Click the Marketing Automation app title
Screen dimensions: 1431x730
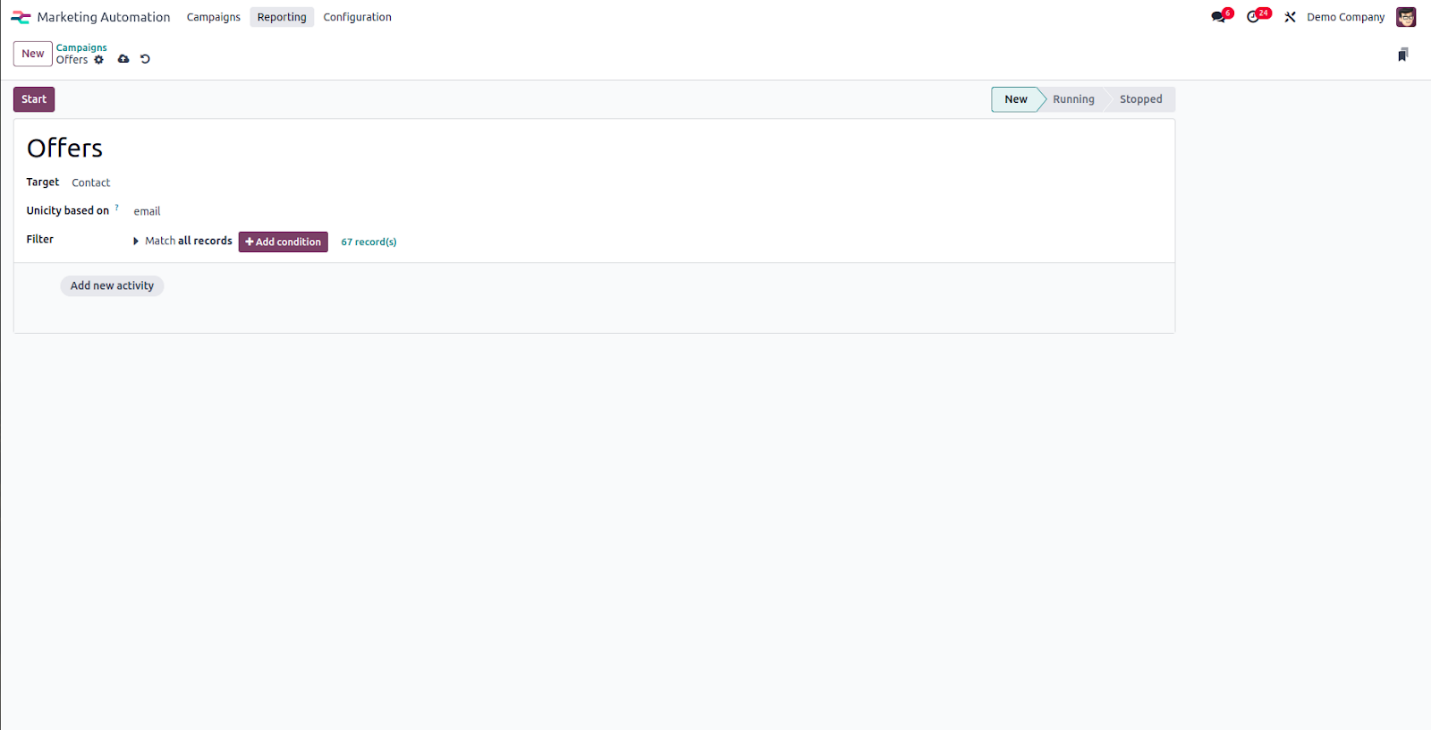[104, 17]
